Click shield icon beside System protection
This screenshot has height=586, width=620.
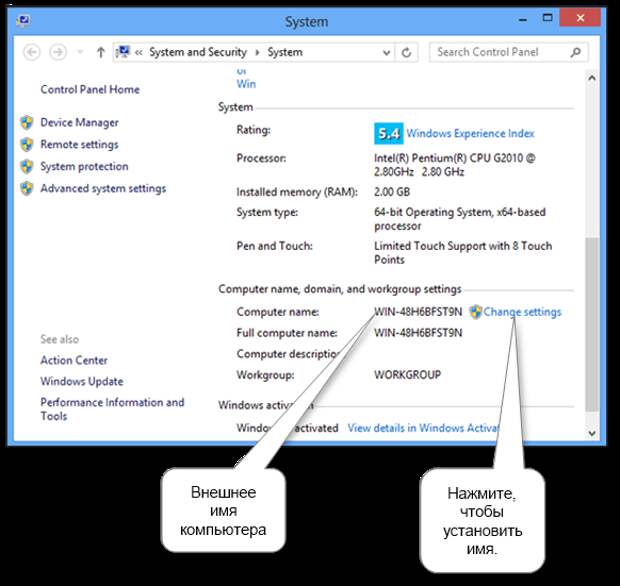click(27, 166)
